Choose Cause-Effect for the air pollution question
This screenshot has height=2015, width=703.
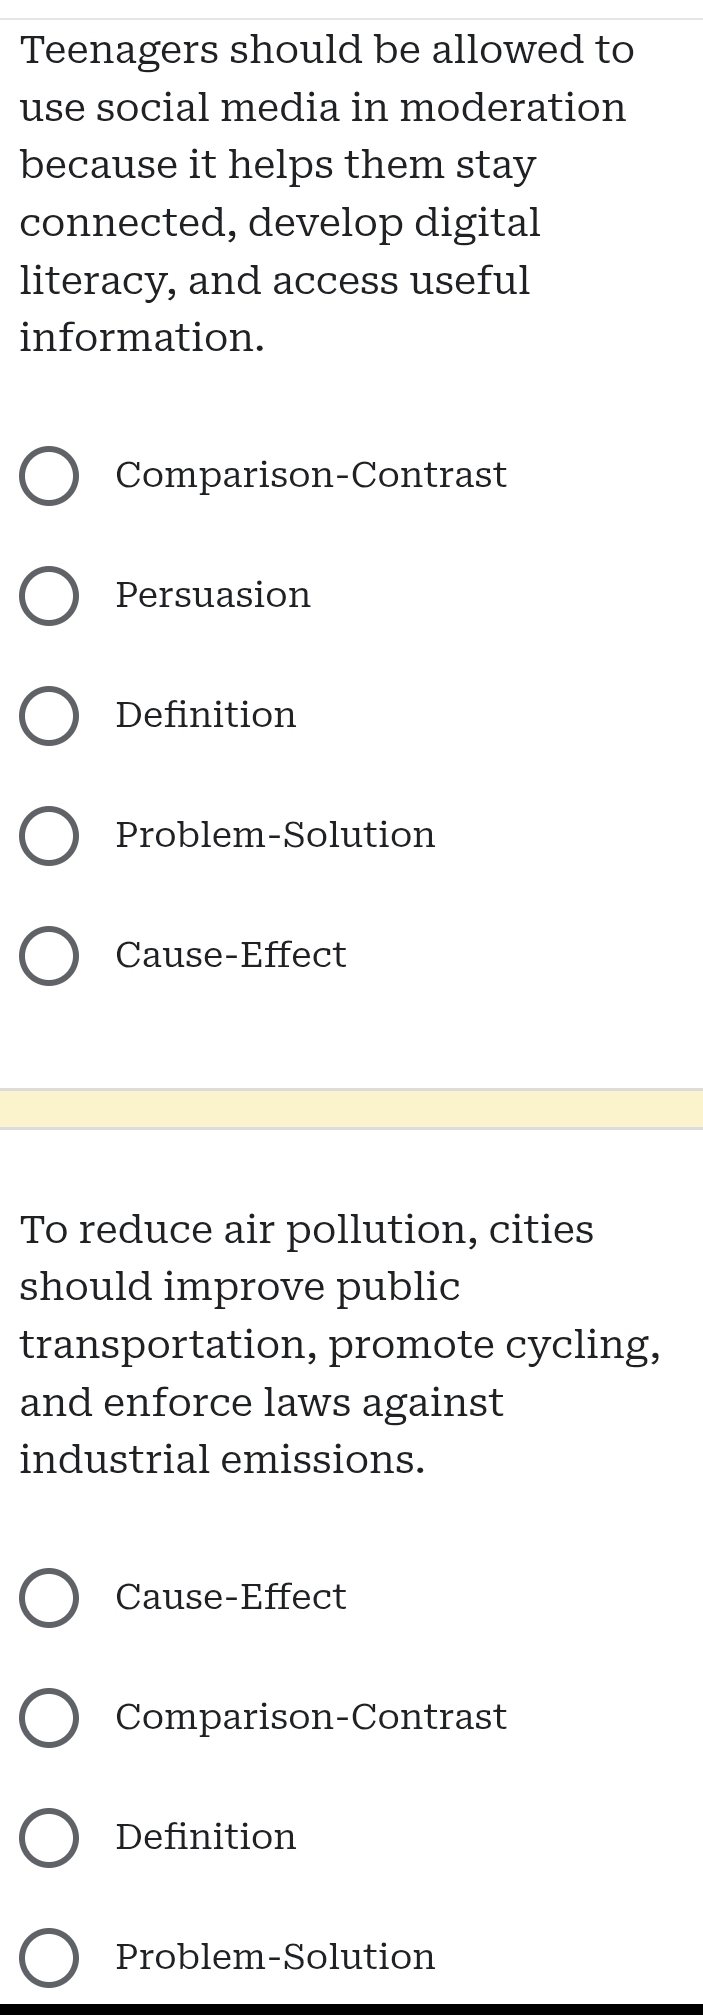49,1598
